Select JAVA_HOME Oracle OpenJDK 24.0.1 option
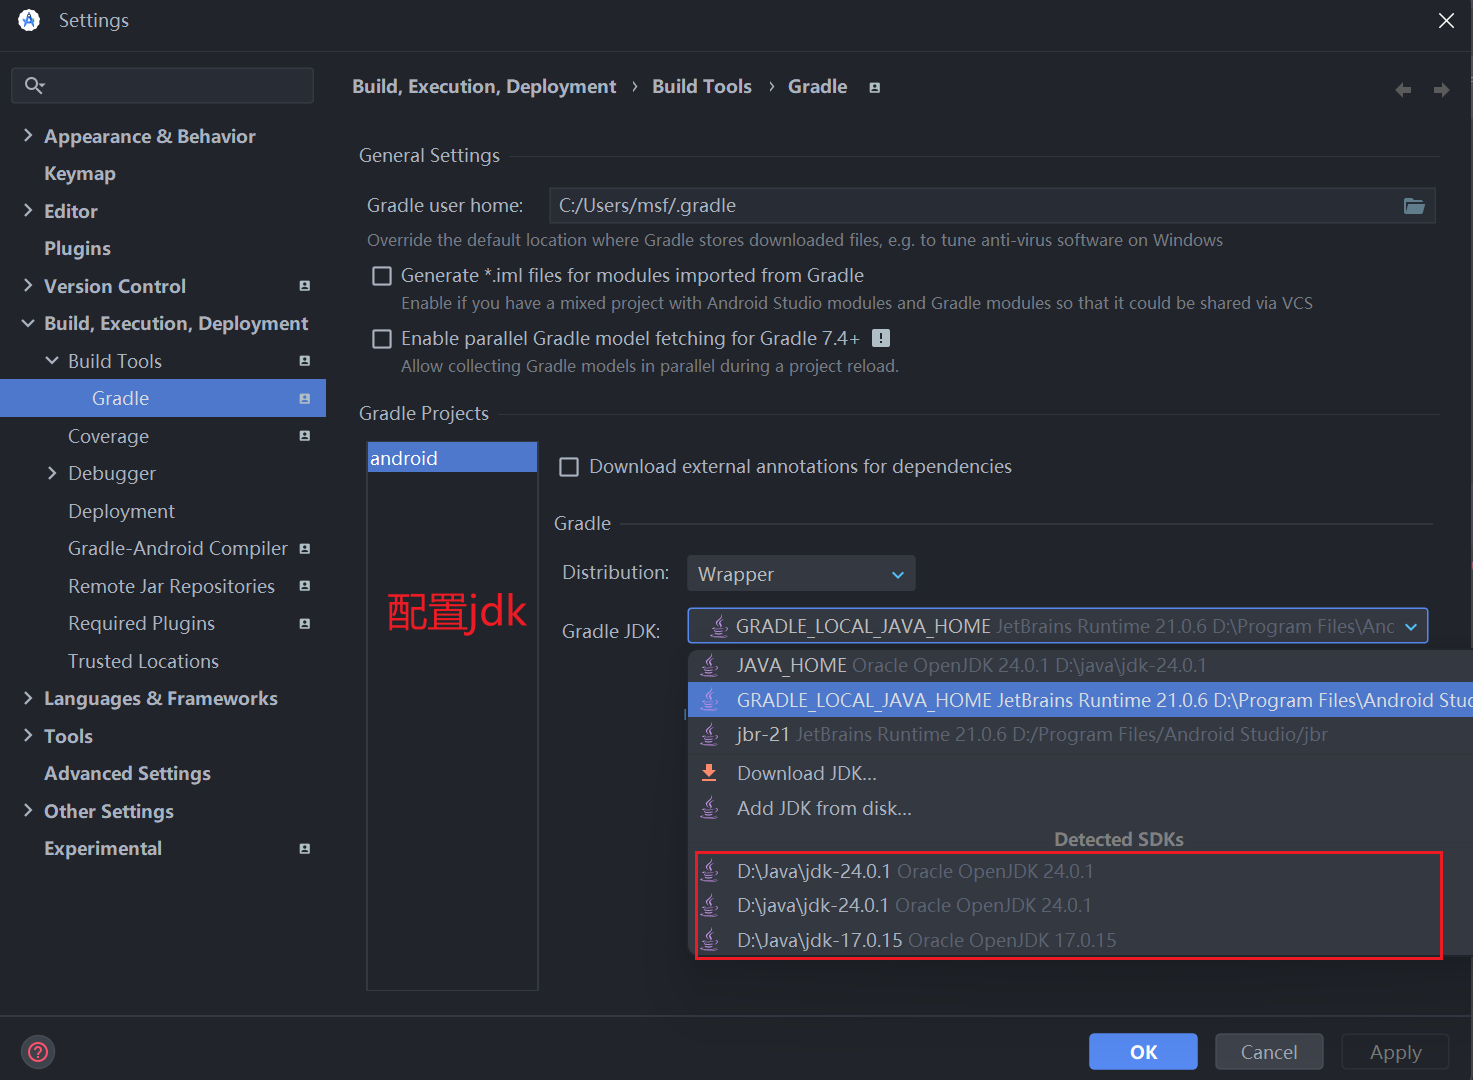This screenshot has width=1473, height=1080. 1080,665
